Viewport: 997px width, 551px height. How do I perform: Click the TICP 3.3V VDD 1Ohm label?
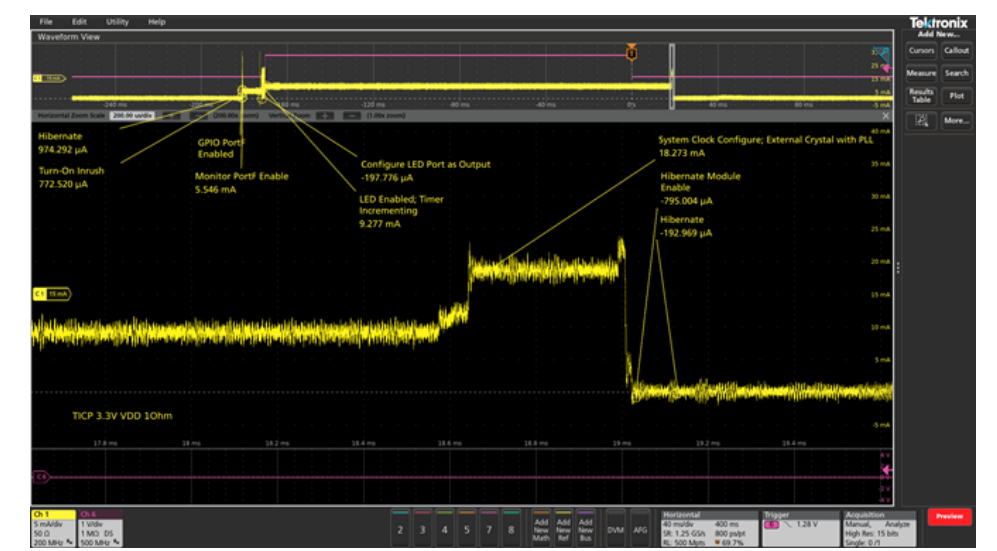coord(122,416)
